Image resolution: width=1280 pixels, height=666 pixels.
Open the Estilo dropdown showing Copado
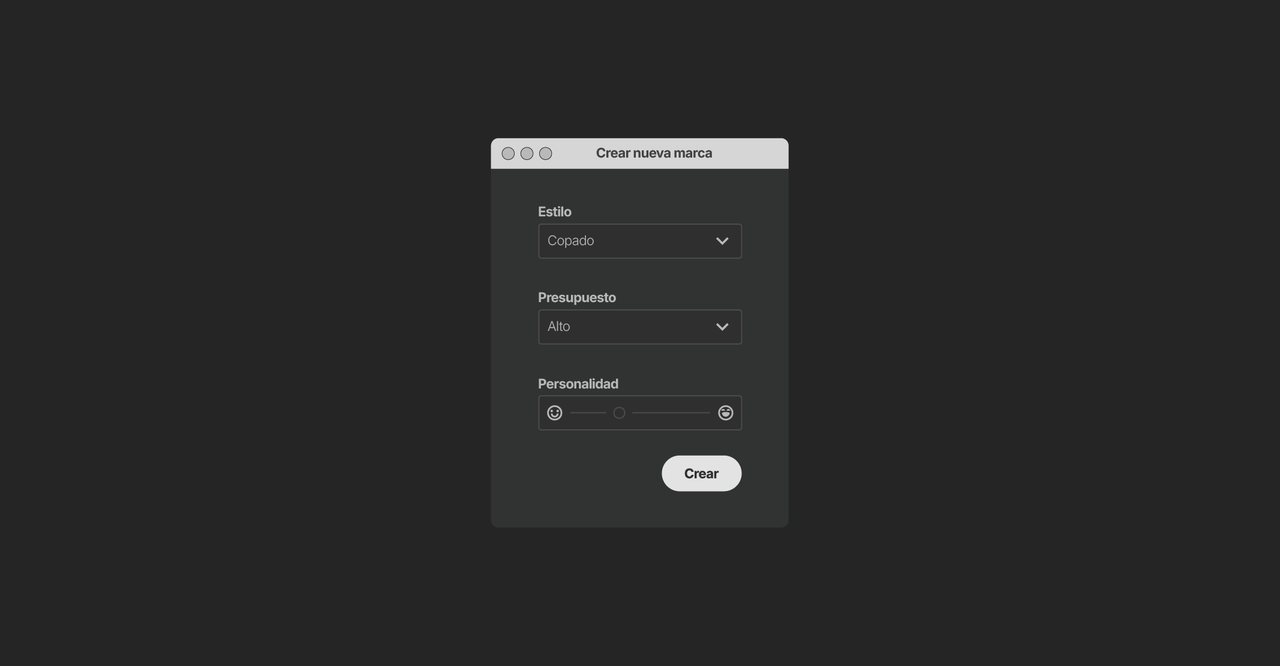(x=640, y=241)
